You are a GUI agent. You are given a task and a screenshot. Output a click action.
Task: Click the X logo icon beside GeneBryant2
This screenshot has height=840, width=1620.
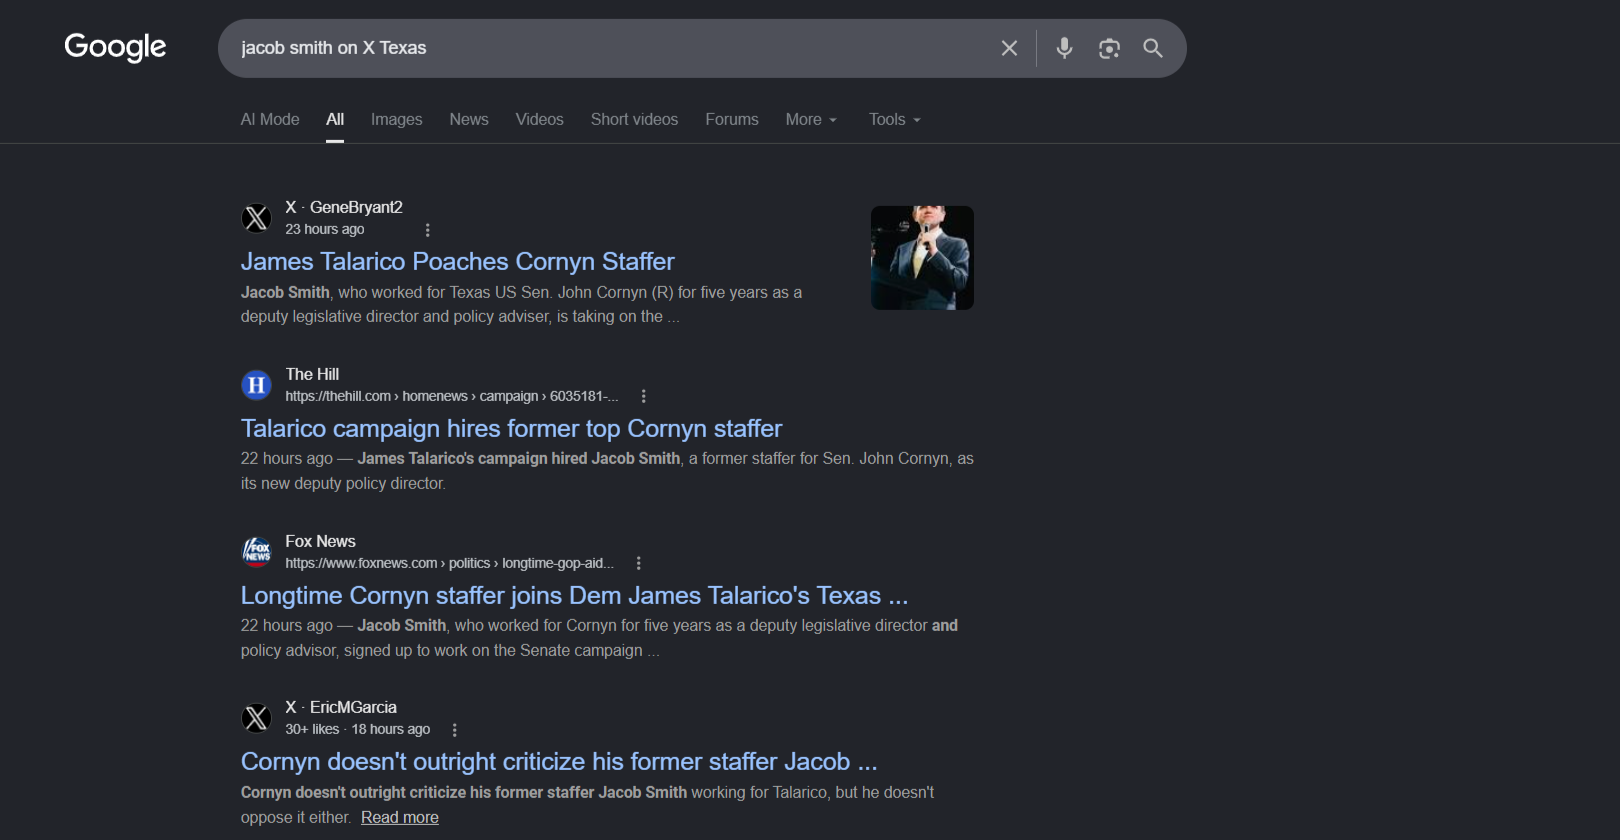point(257,218)
